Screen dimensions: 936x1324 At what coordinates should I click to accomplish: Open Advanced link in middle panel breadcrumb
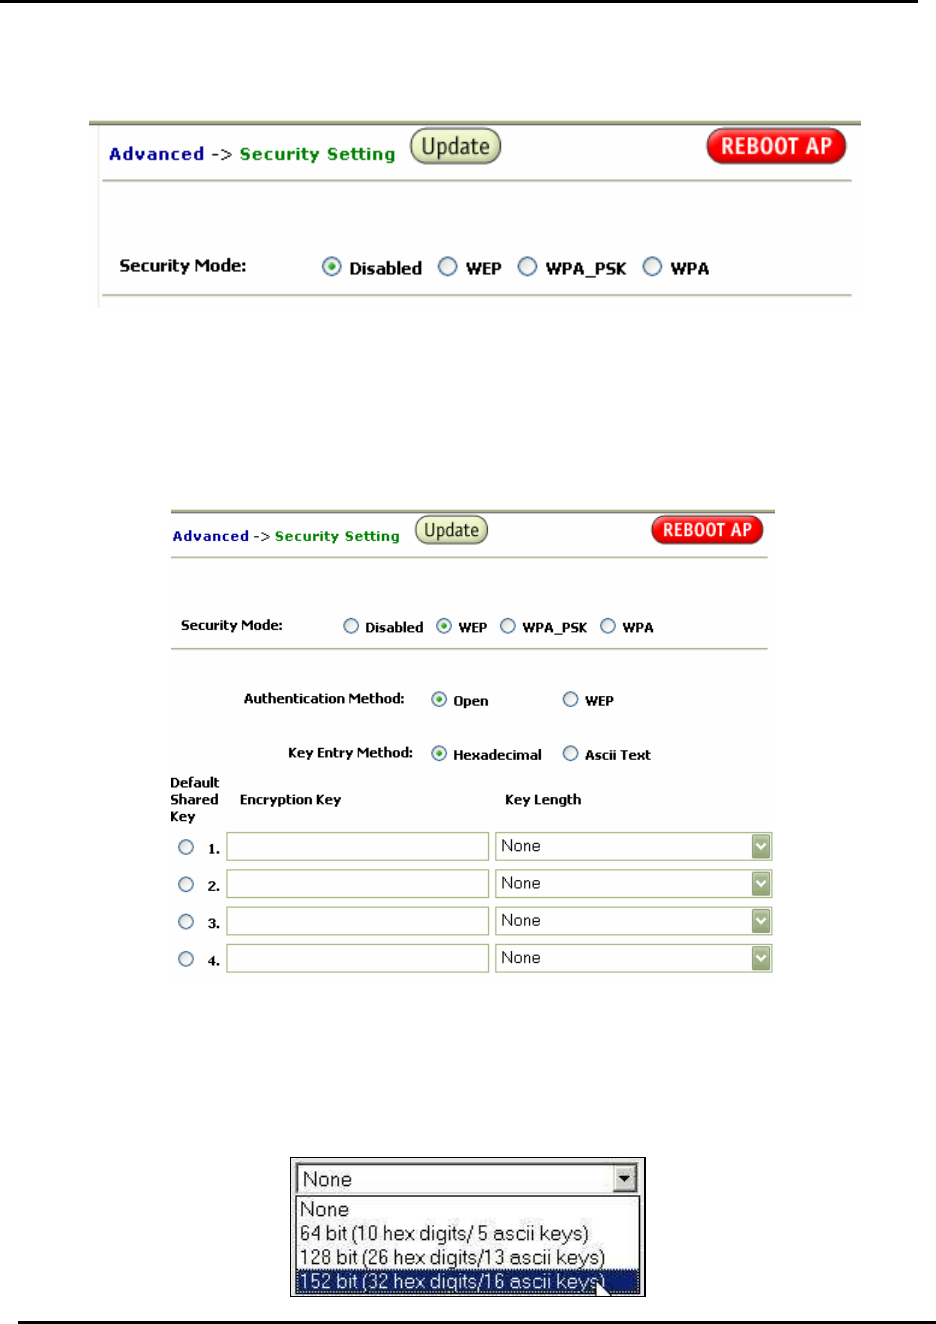coord(211,536)
